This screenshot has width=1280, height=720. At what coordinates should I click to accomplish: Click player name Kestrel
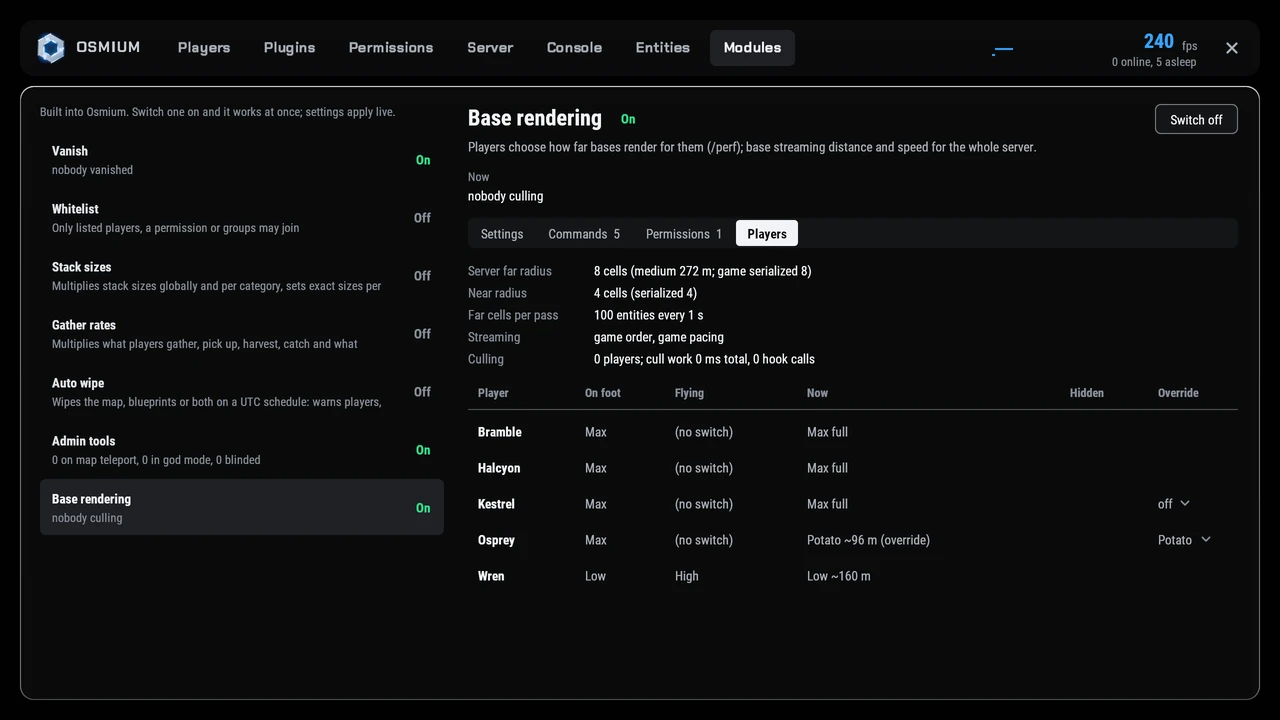[x=496, y=504]
